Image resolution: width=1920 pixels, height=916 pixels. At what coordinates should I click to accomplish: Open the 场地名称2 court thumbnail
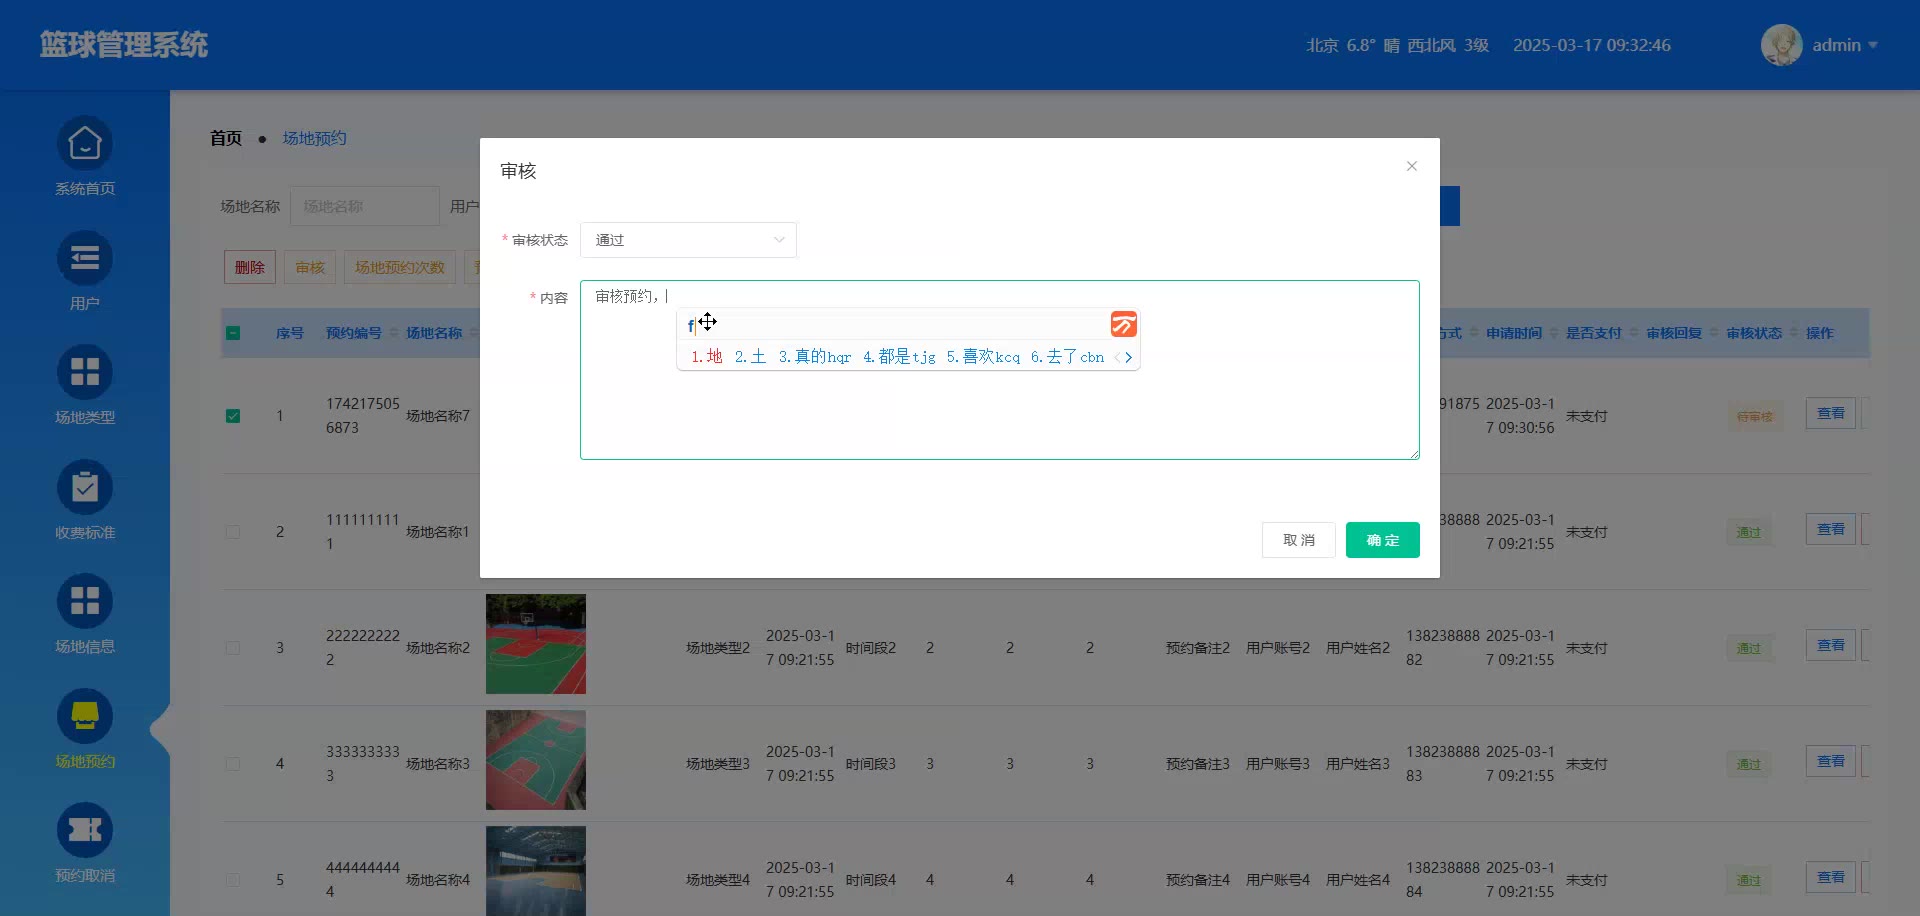[x=536, y=644]
